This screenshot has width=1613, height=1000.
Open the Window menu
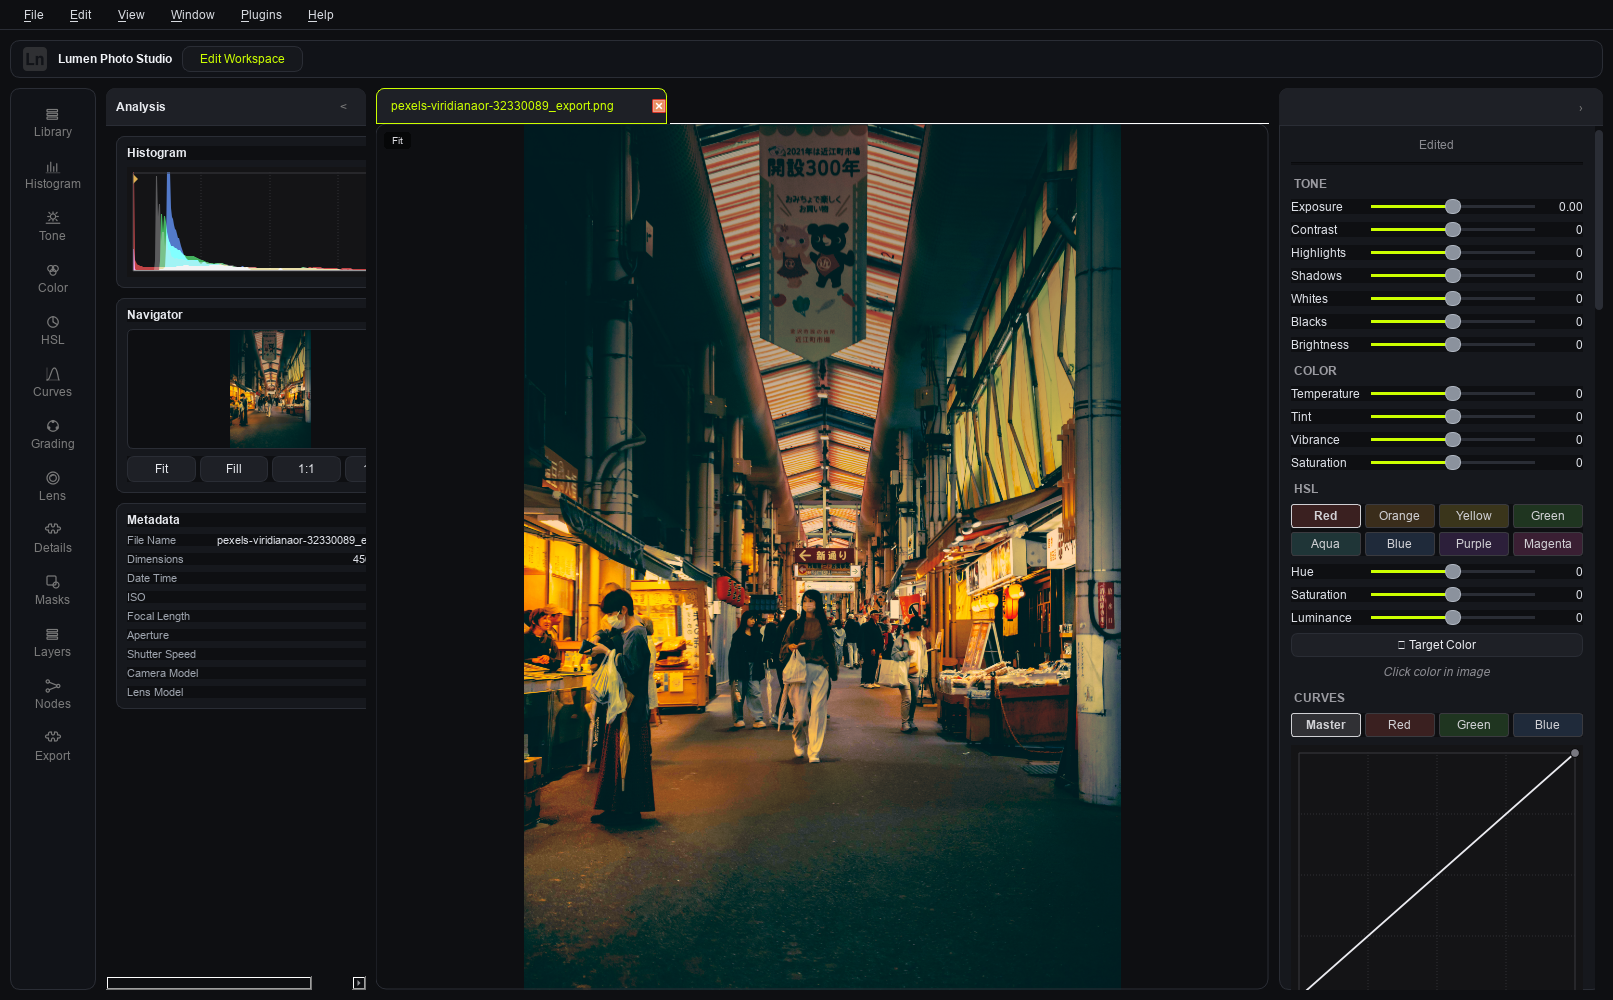point(192,15)
